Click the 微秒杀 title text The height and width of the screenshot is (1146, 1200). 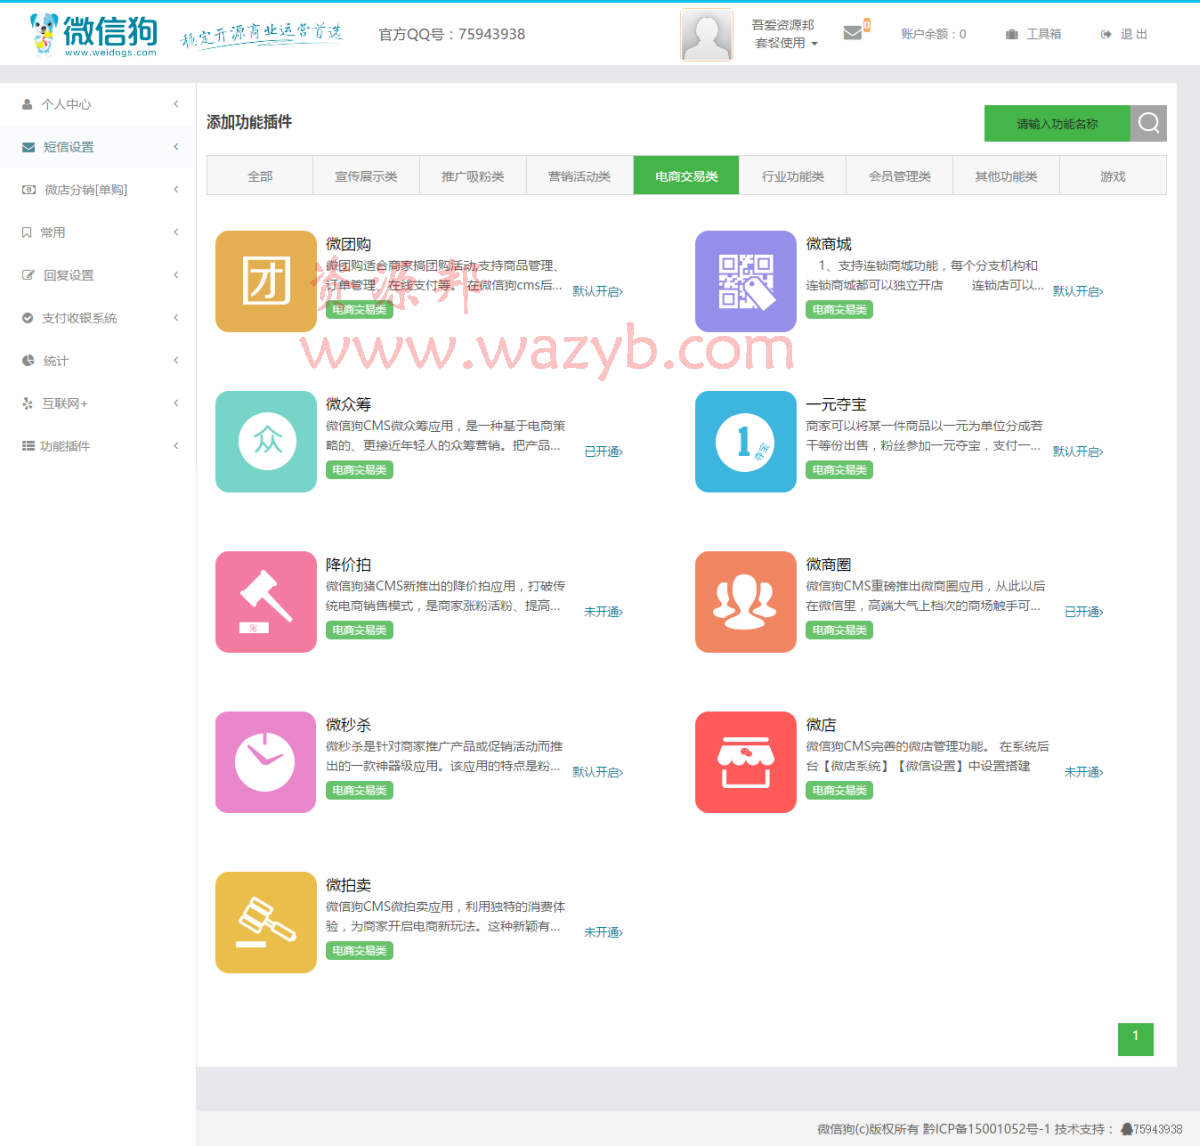349,725
